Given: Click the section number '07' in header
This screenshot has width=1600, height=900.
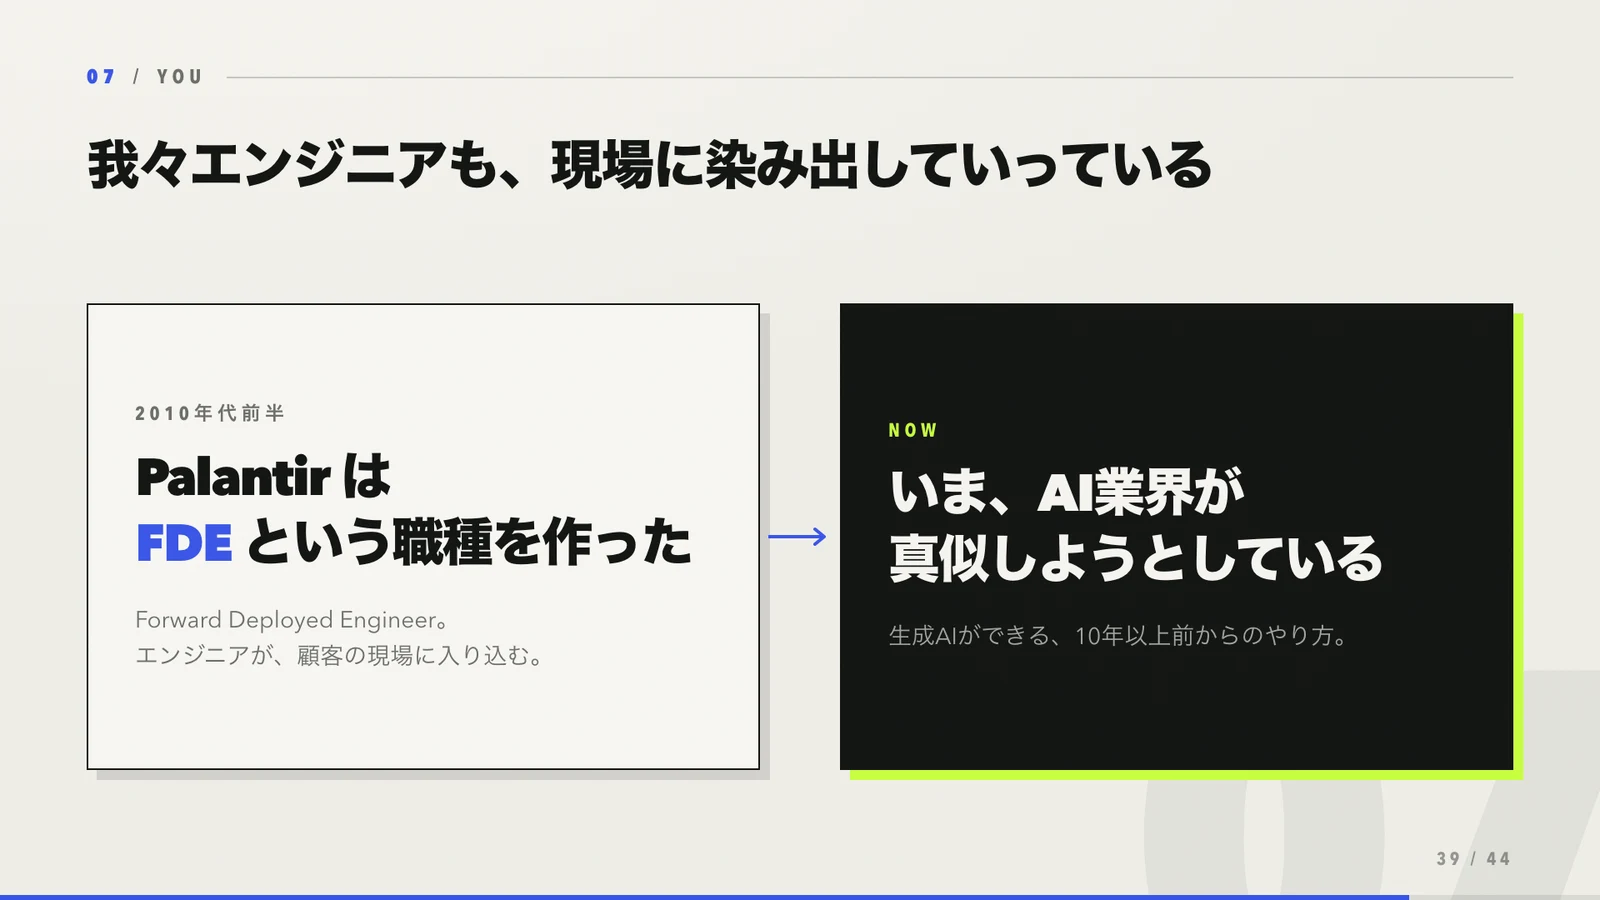Looking at the screenshot, I should pyautogui.click(x=101, y=77).
